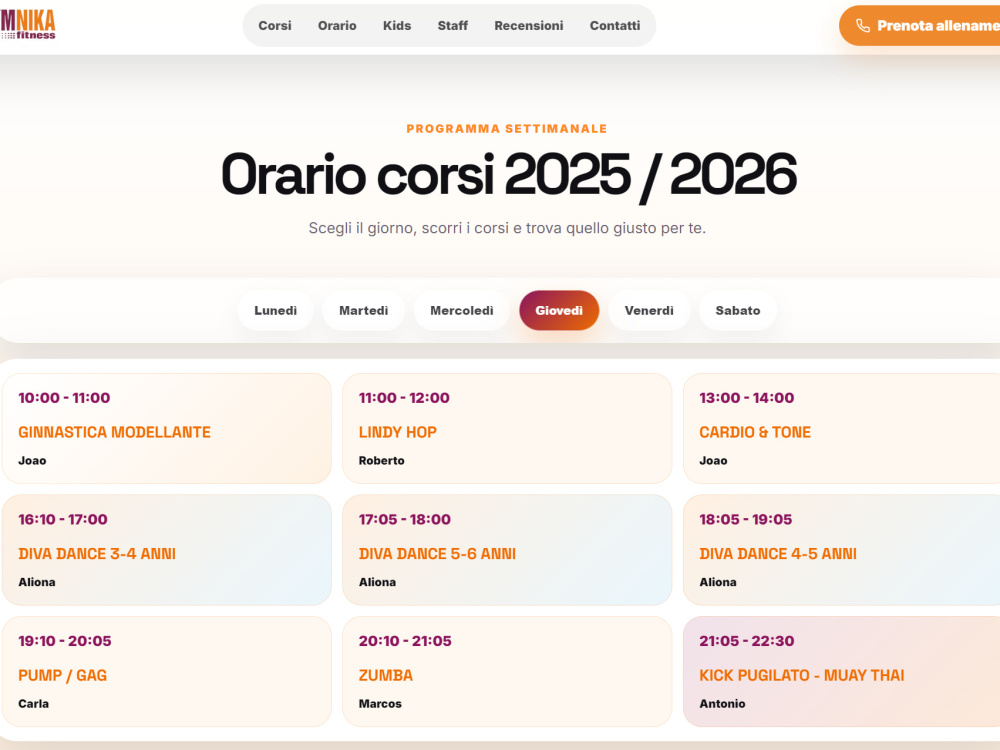Viewport: 1000px width, 750px height.
Task: Click the phone icon in the Prenota button
Action: pos(863,26)
